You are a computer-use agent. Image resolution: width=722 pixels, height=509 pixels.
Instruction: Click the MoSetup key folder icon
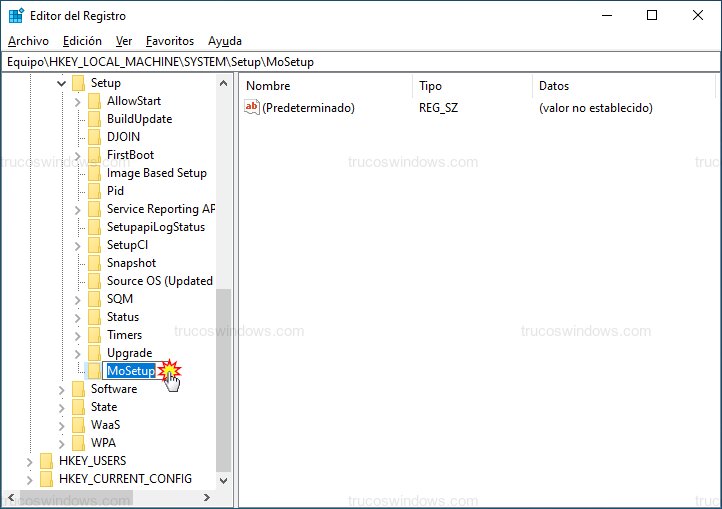94,371
